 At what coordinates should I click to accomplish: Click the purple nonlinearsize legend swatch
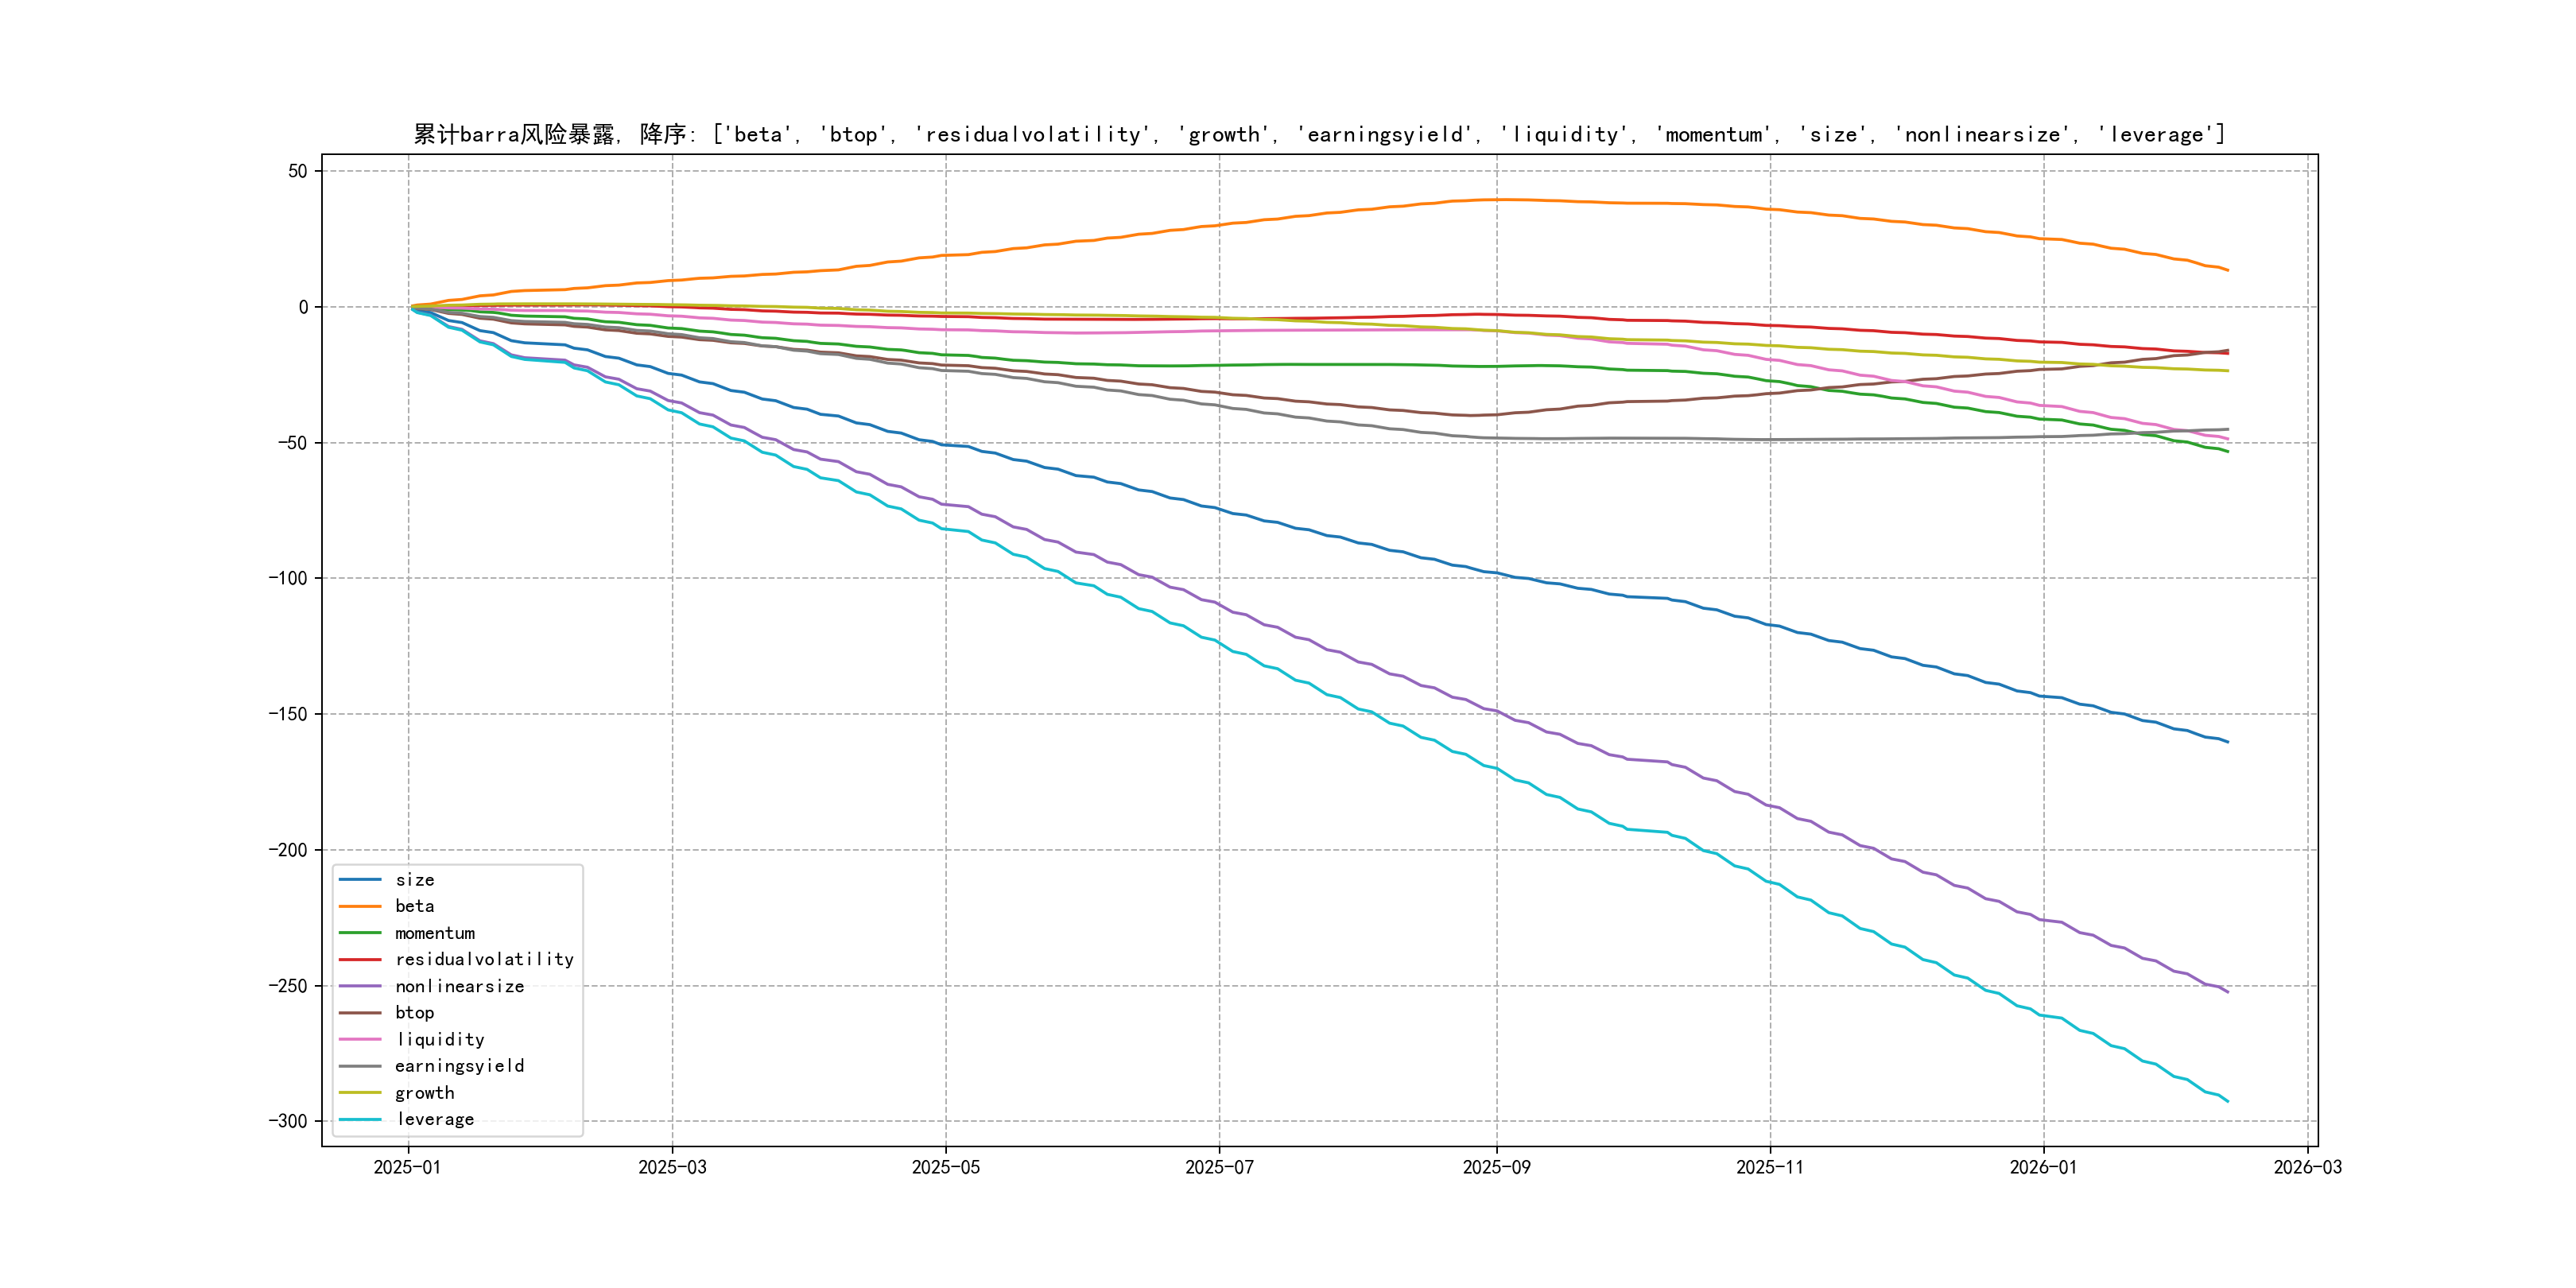(360, 986)
